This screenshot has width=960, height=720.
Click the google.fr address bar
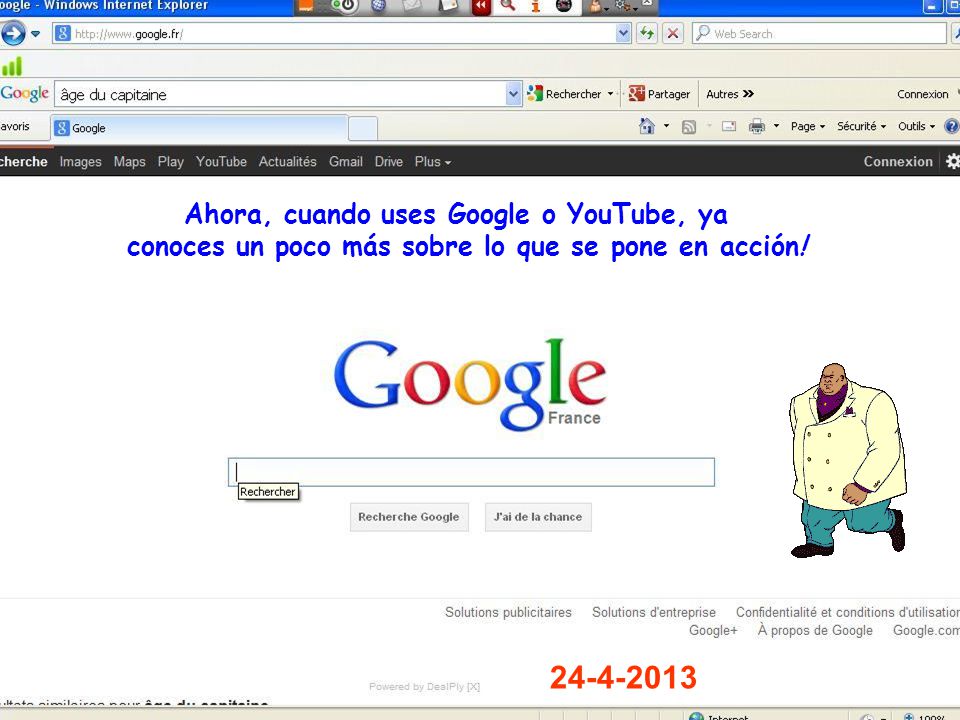pyautogui.click(x=334, y=34)
